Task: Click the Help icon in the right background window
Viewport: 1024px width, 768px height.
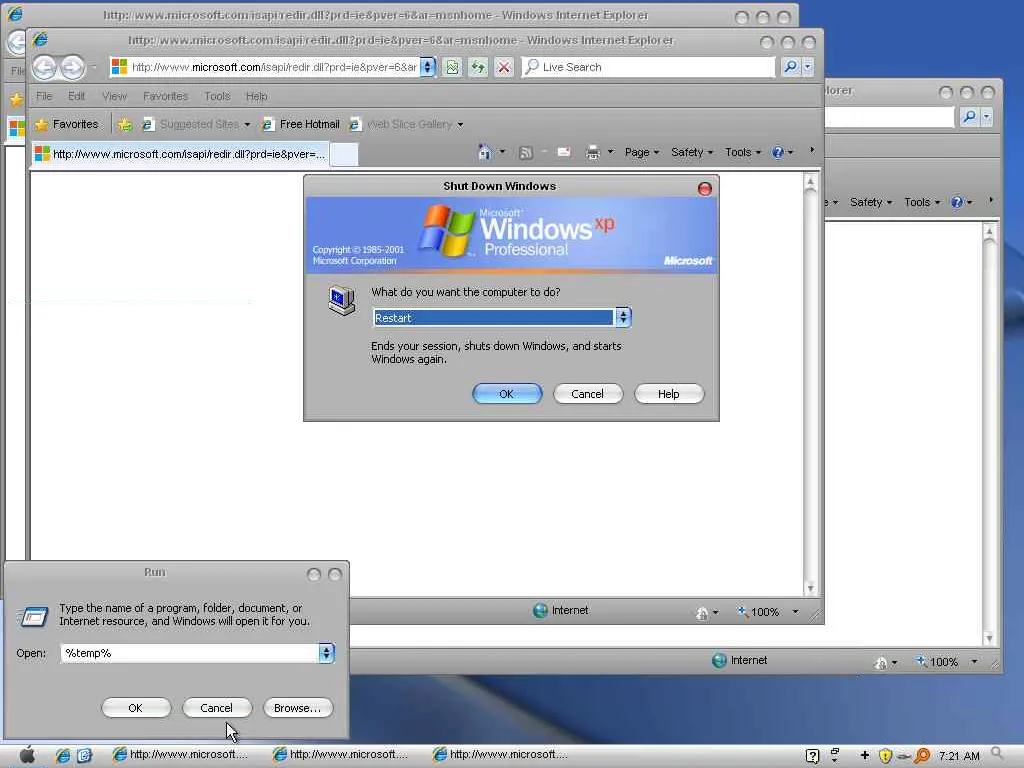Action: (x=957, y=202)
